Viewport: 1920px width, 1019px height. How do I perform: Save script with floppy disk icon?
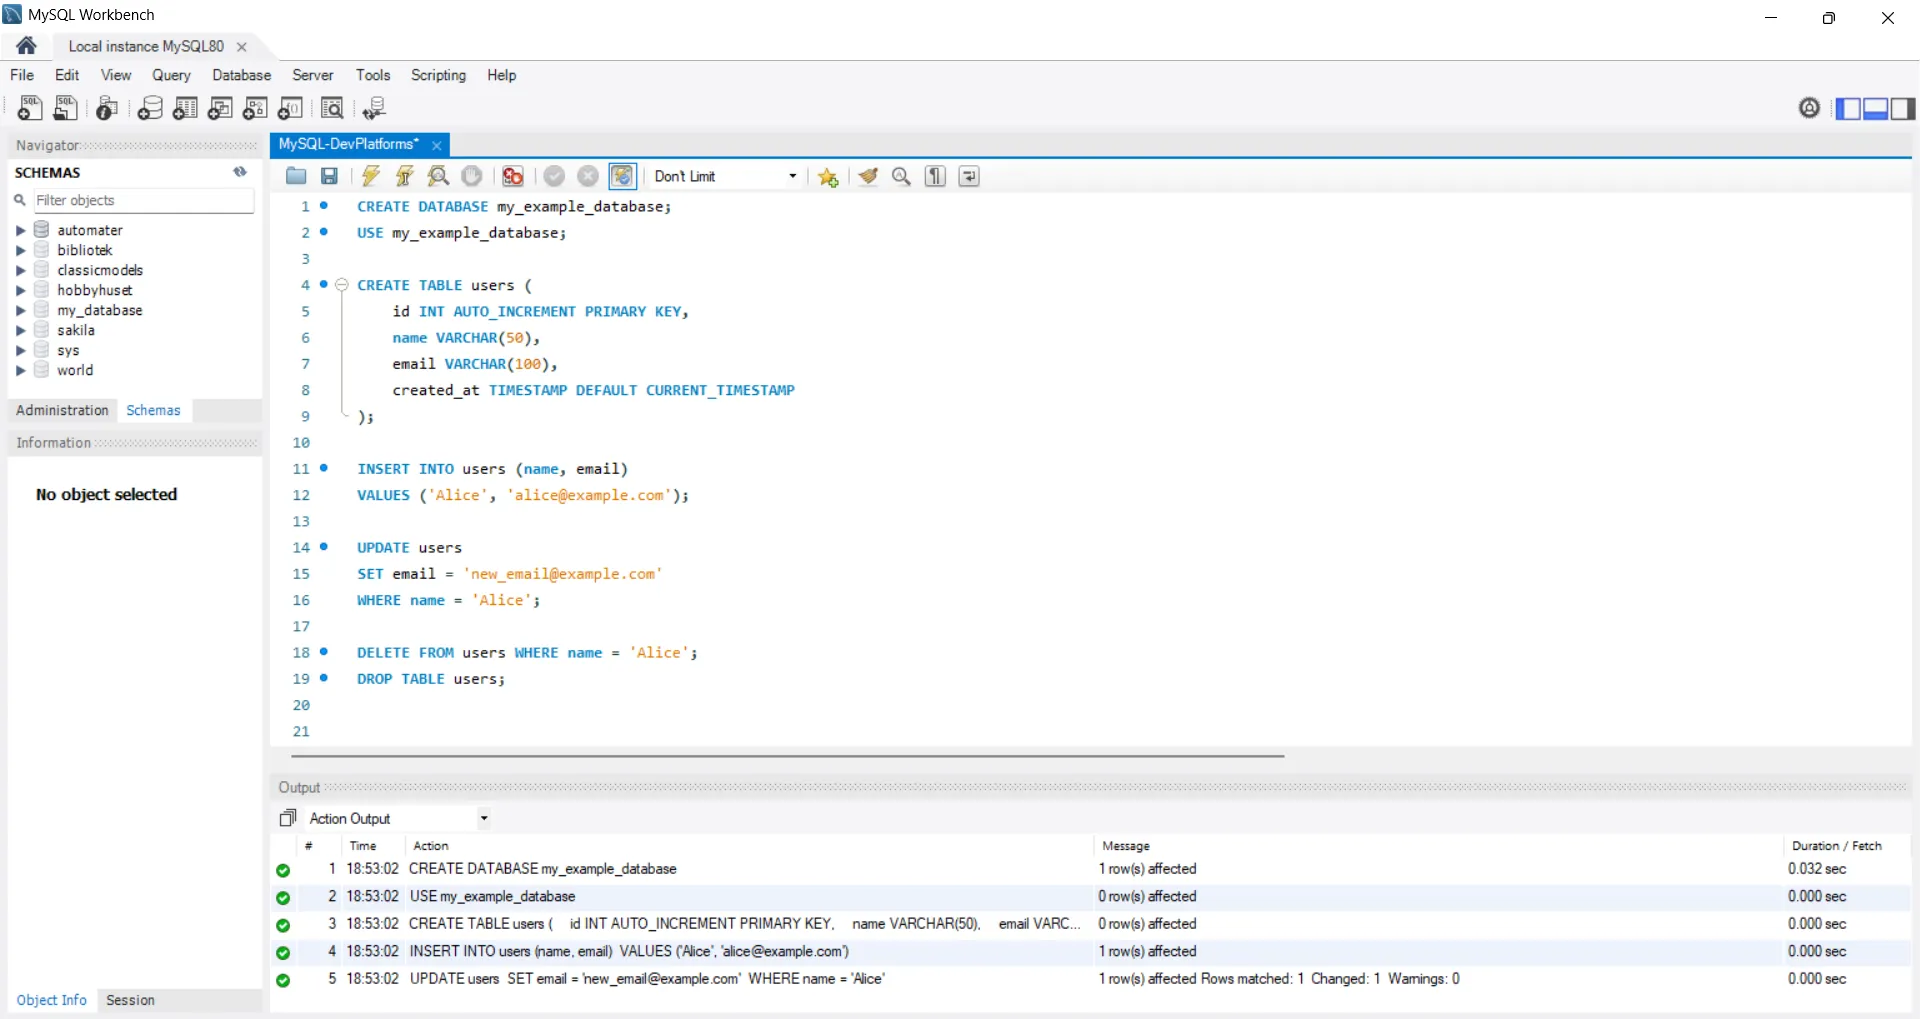pyautogui.click(x=329, y=176)
